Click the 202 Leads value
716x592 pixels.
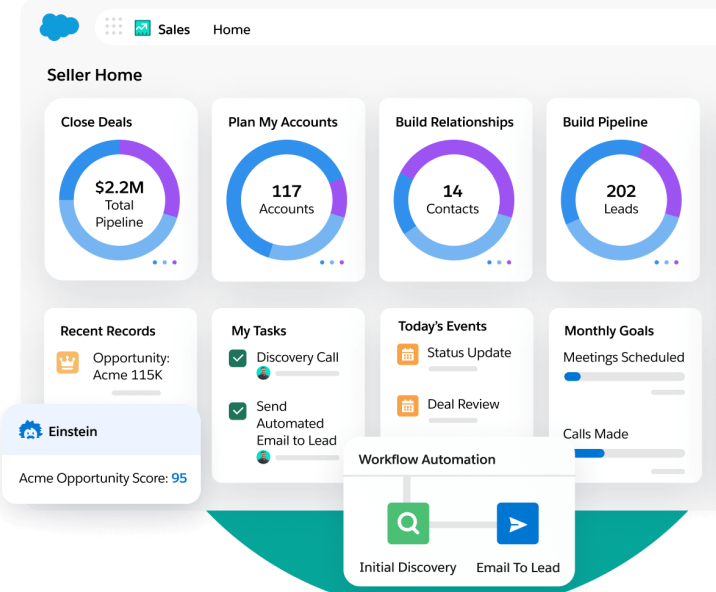point(621,191)
